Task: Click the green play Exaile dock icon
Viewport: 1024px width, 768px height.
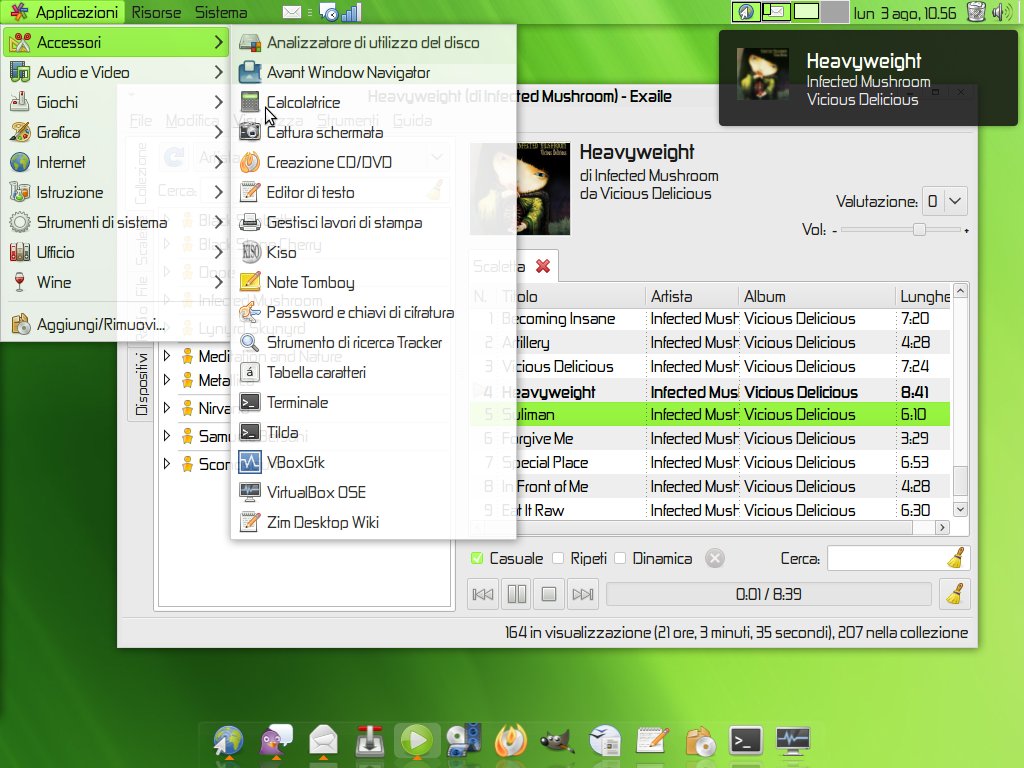Action: (417, 741)
